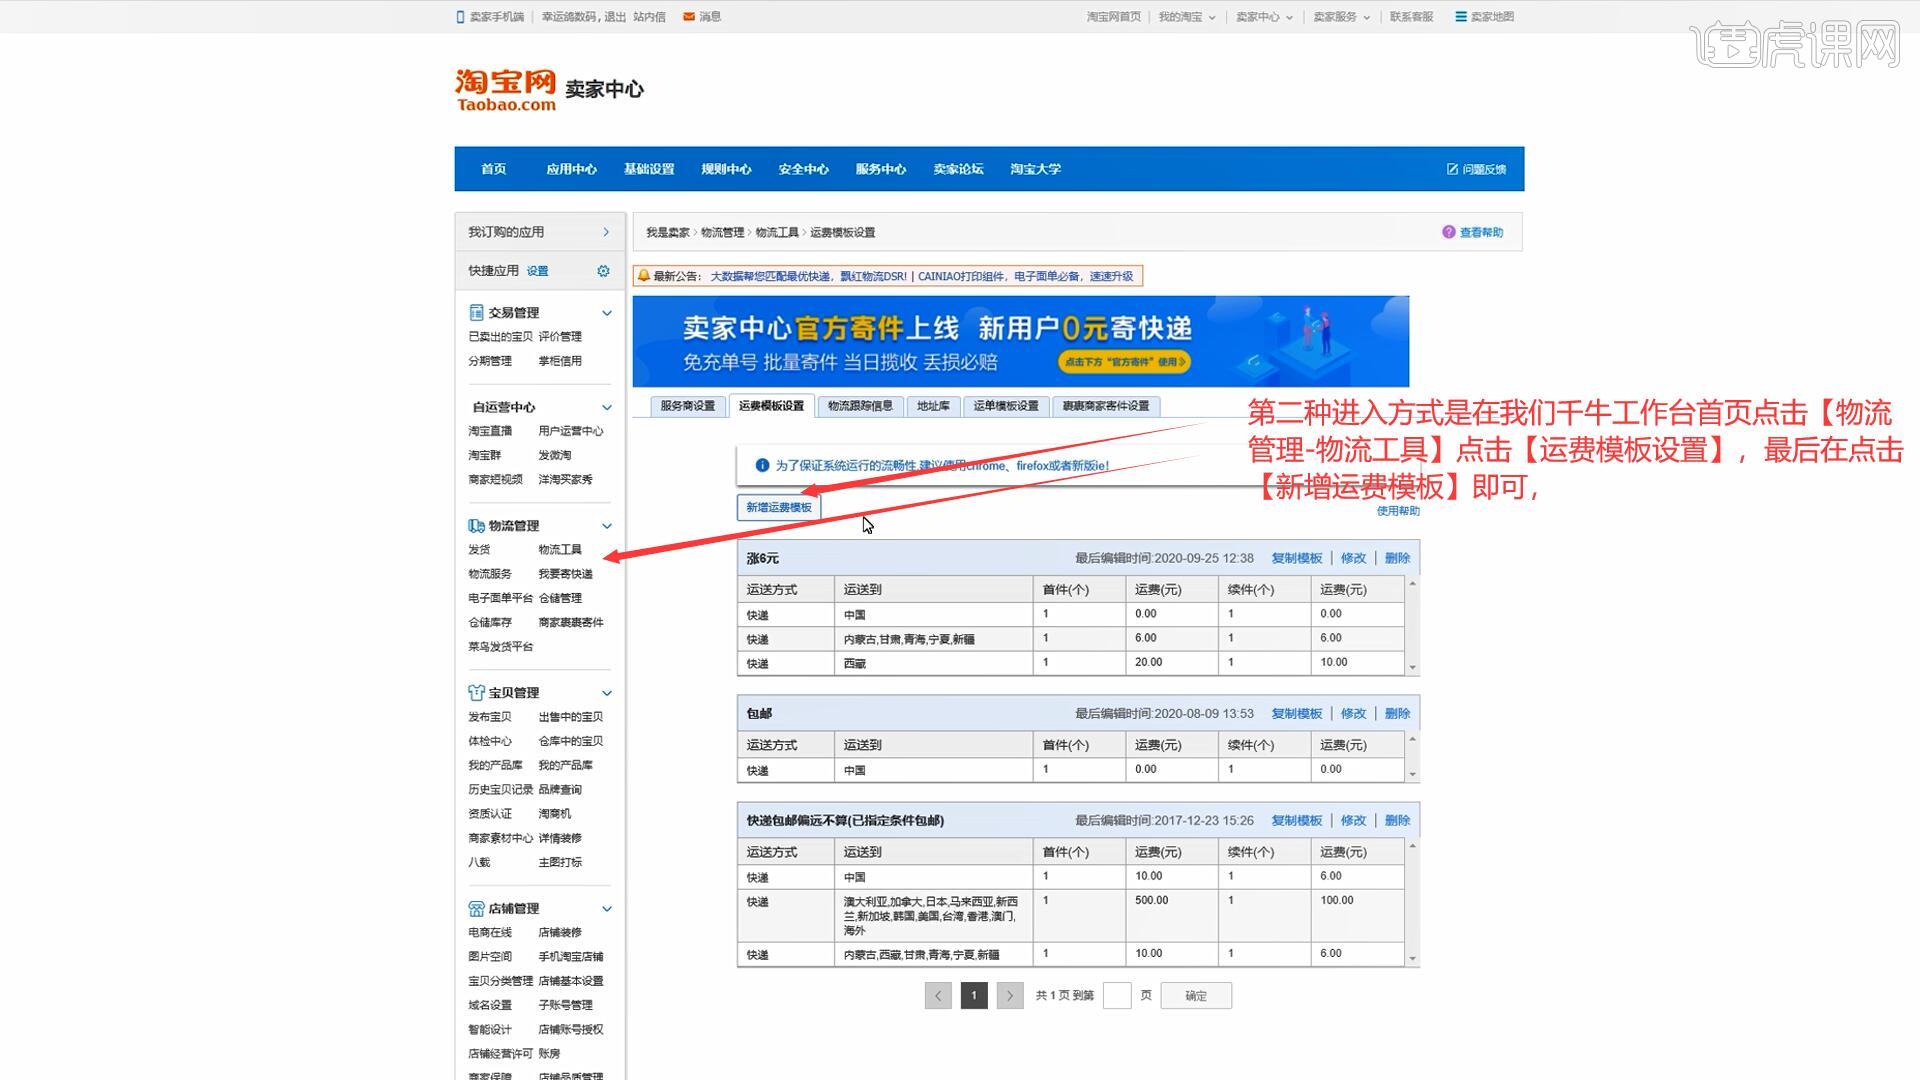Viewport: 1920px width, 1080px height.
Task: Click page 1 in pagination
Action: (x=974, y=996)
